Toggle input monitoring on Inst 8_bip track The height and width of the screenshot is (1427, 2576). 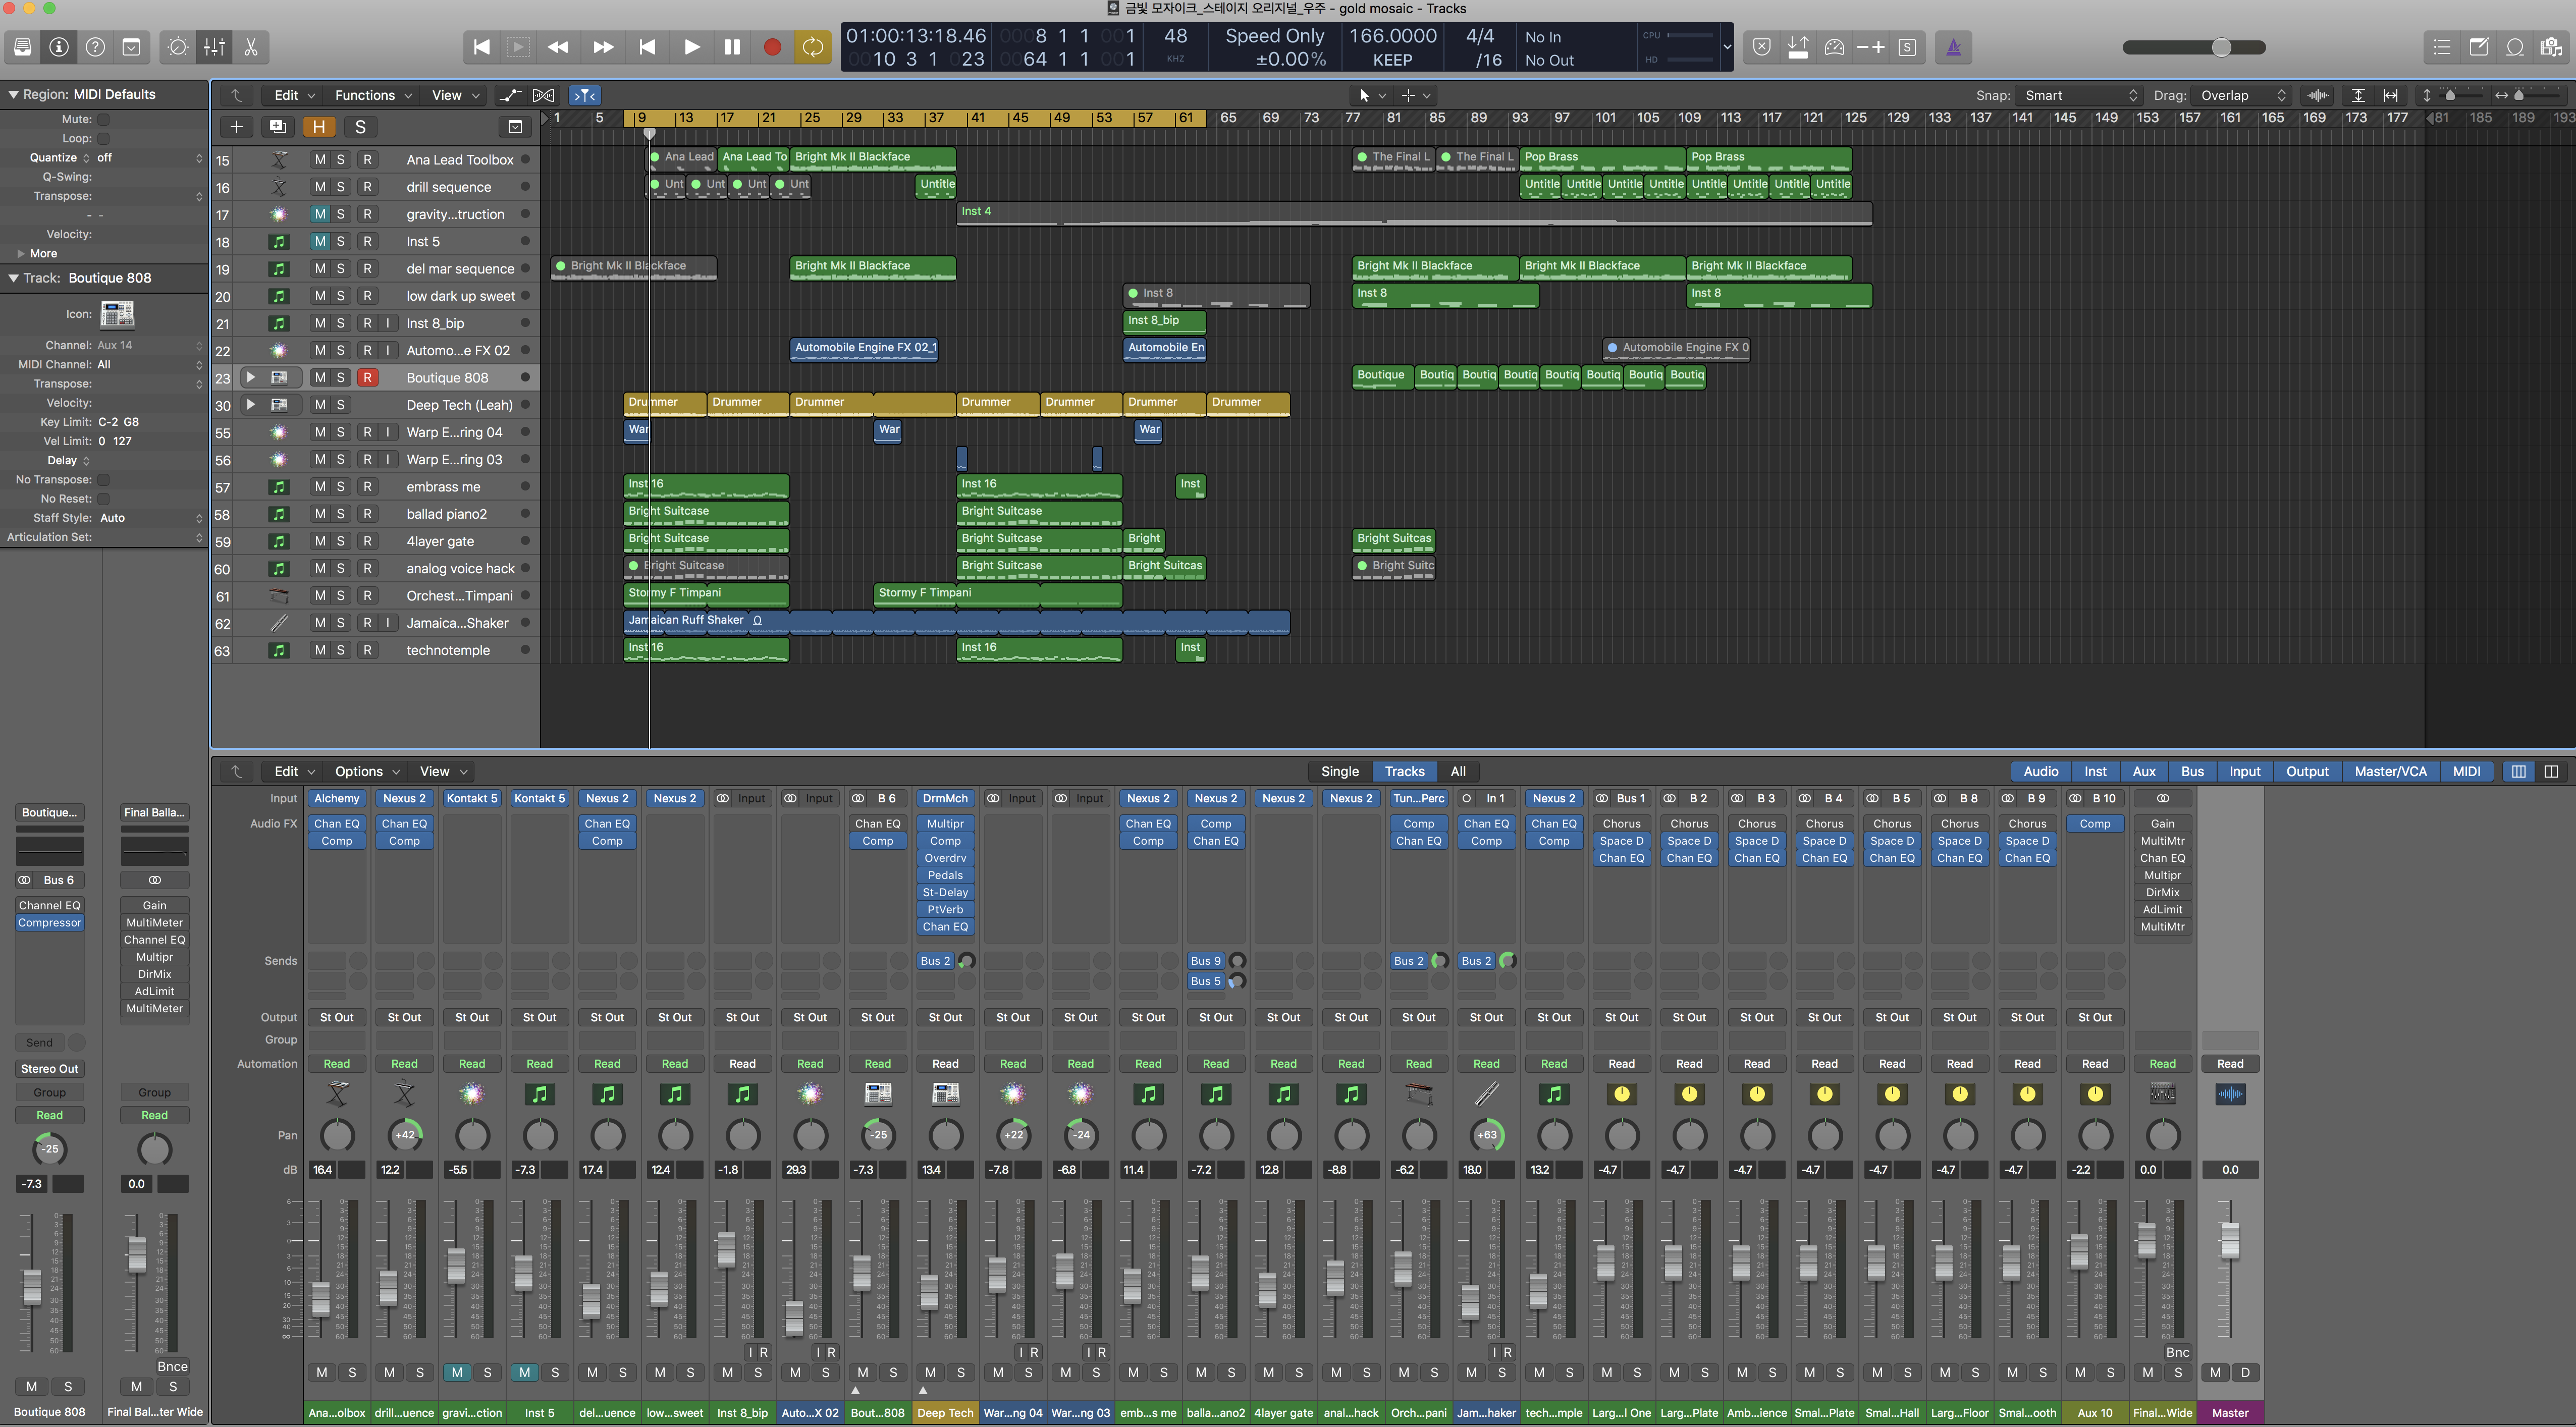click(388, 323)
